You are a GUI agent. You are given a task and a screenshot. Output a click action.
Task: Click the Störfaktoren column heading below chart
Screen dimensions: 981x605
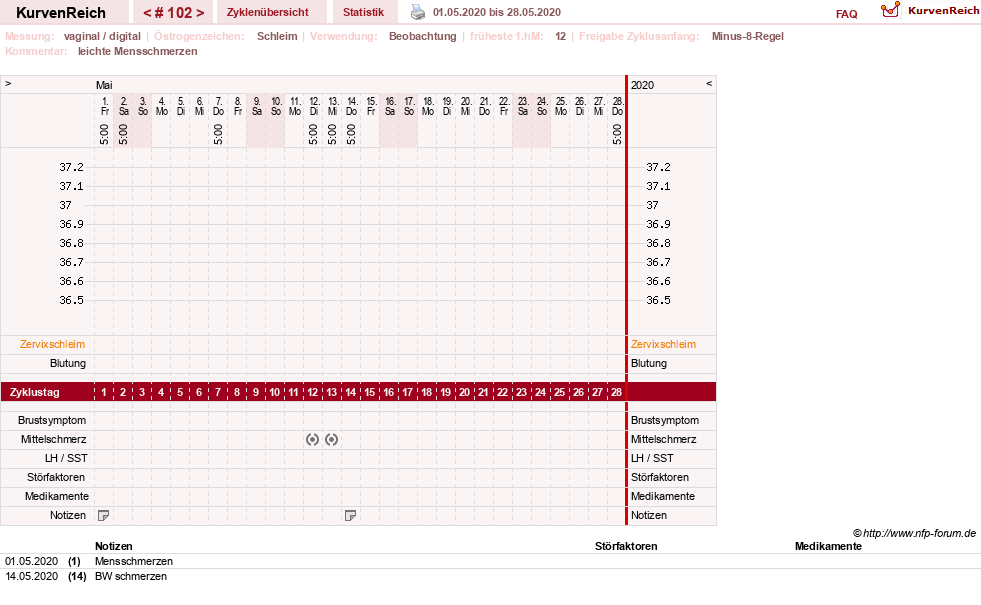click(626, 546)
